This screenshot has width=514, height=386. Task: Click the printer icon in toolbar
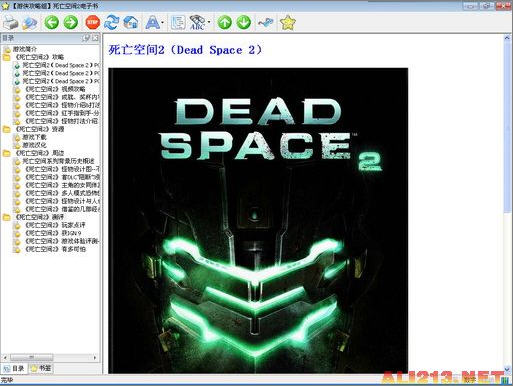point(11,23)
